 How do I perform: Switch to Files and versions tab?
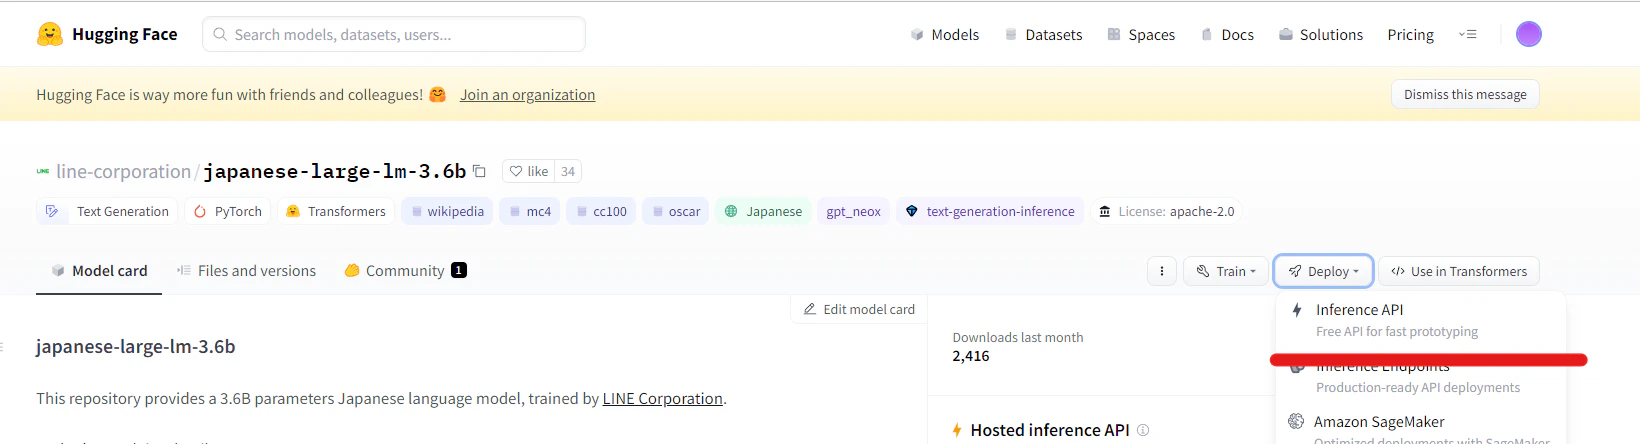click(246, 271)
